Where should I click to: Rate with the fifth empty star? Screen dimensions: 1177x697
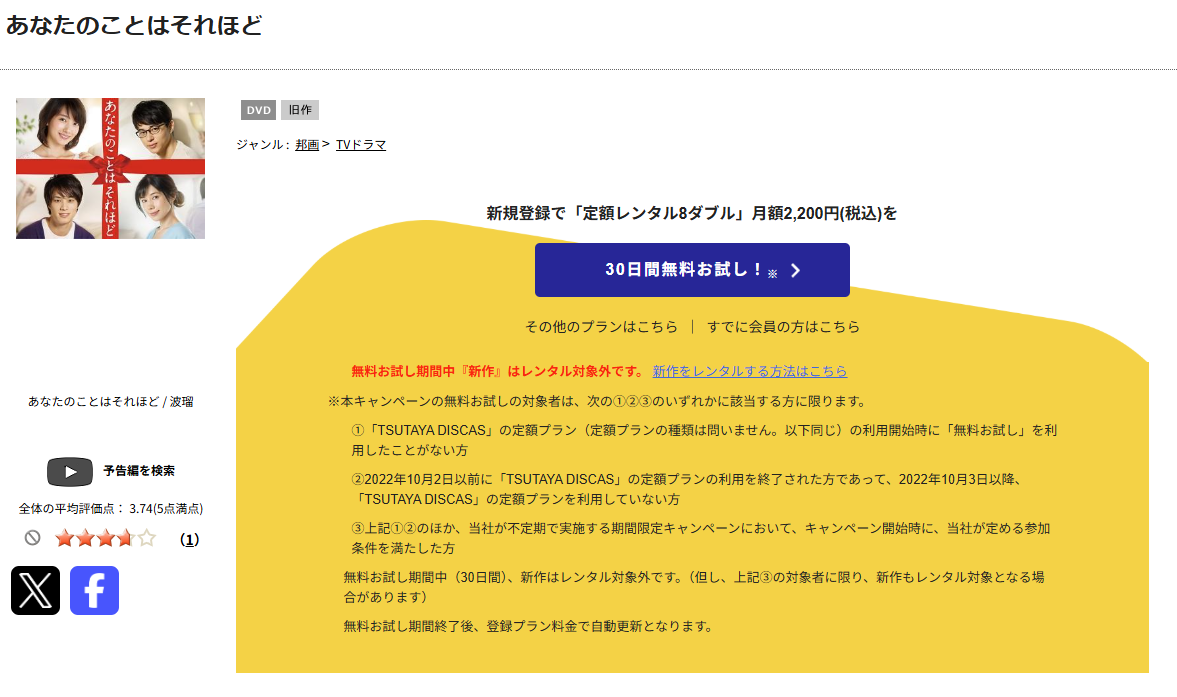point(147,538)
